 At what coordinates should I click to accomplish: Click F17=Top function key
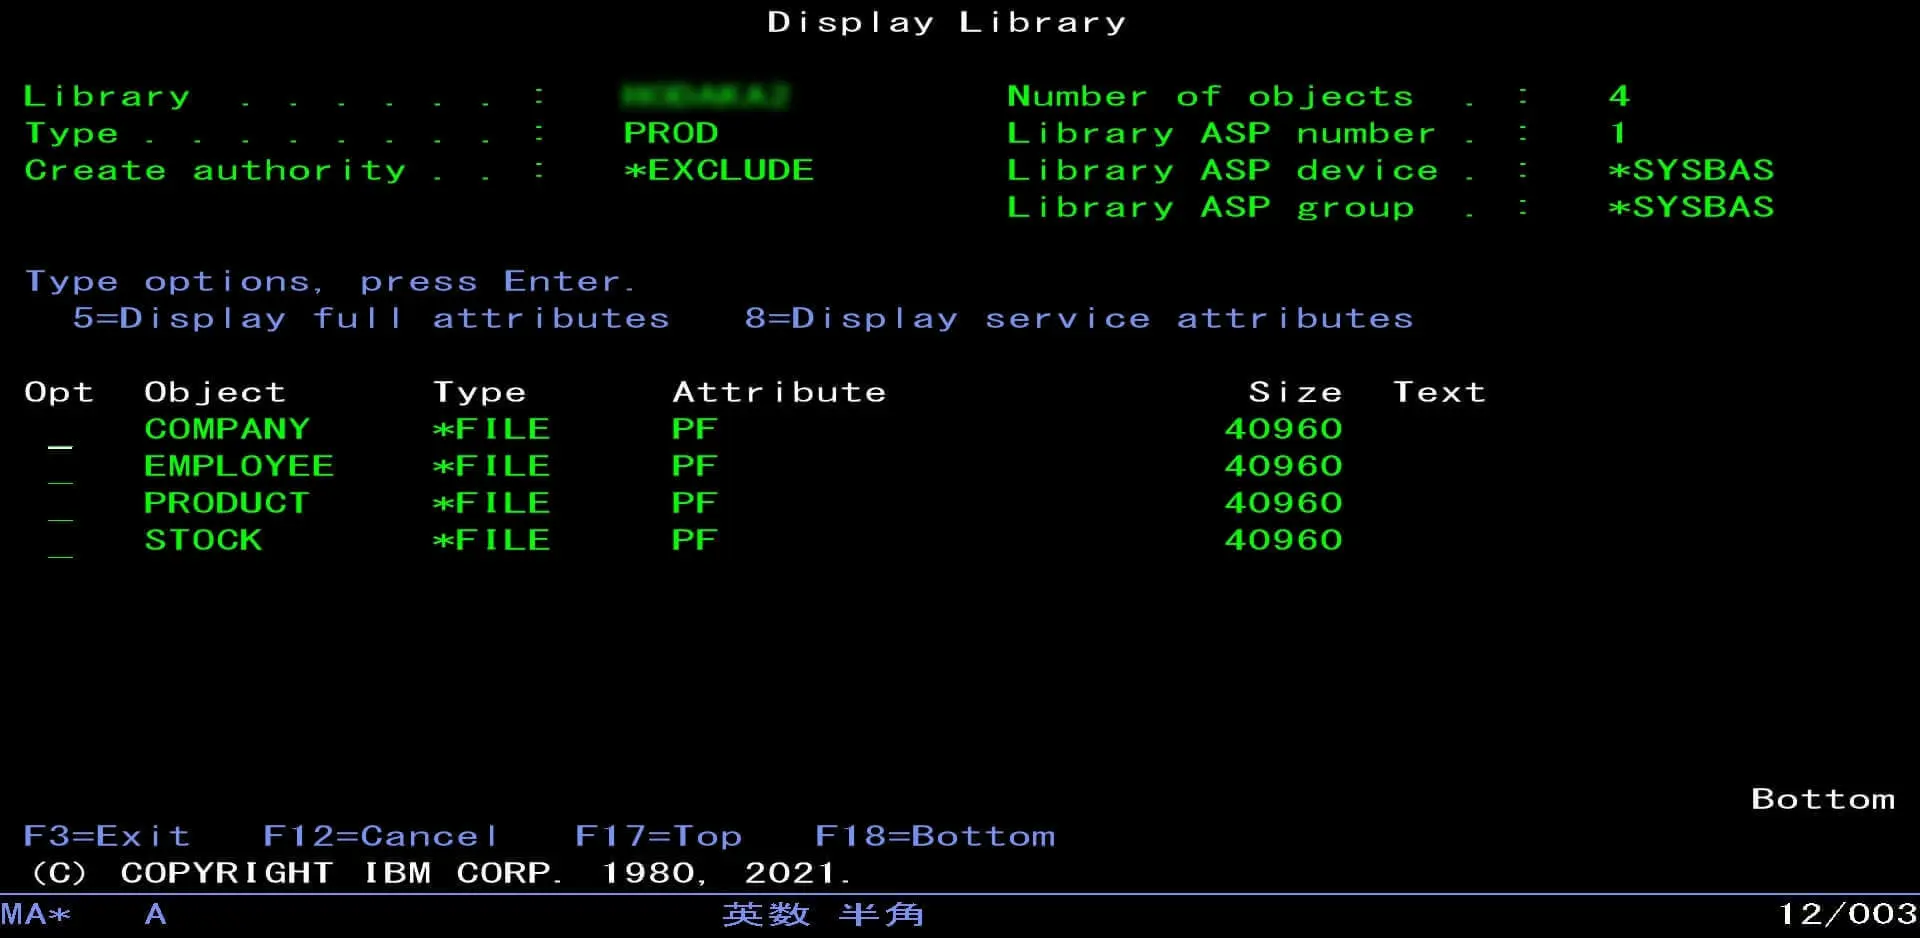pos(658,836)
